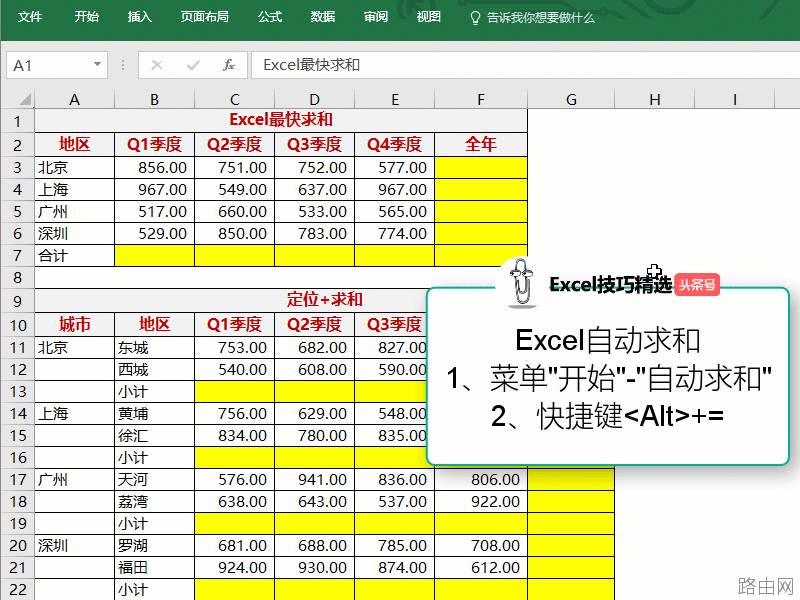The height and width of the screenshot is (600, 800).
Task: Click the 黄埔 cell
Action: coord(155,413)
